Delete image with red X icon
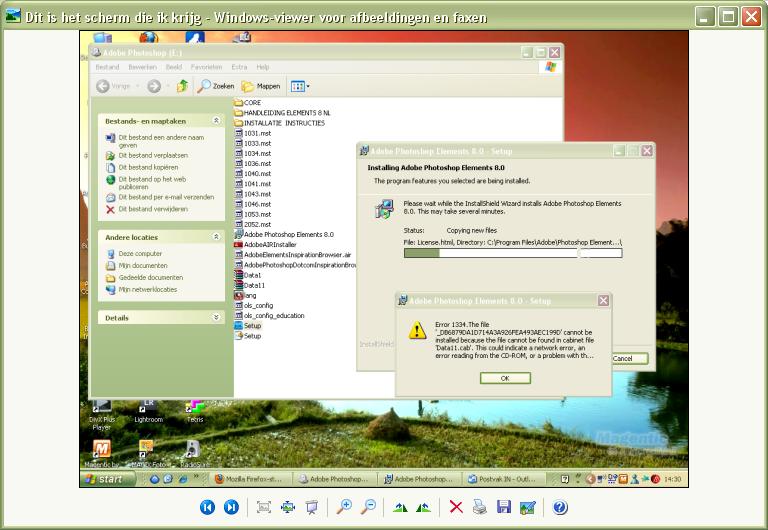768x530 pixels. pyautogui.click(x=456, y=507)
